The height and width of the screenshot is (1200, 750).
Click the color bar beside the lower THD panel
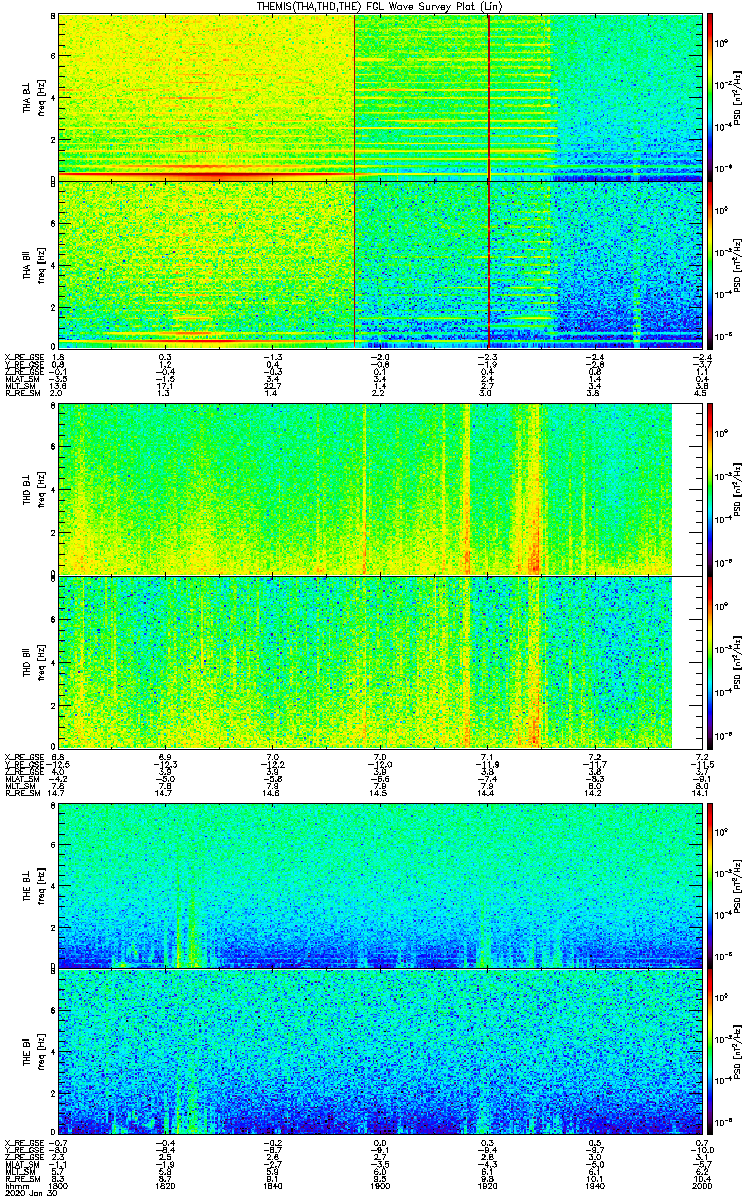click(711, 662)
